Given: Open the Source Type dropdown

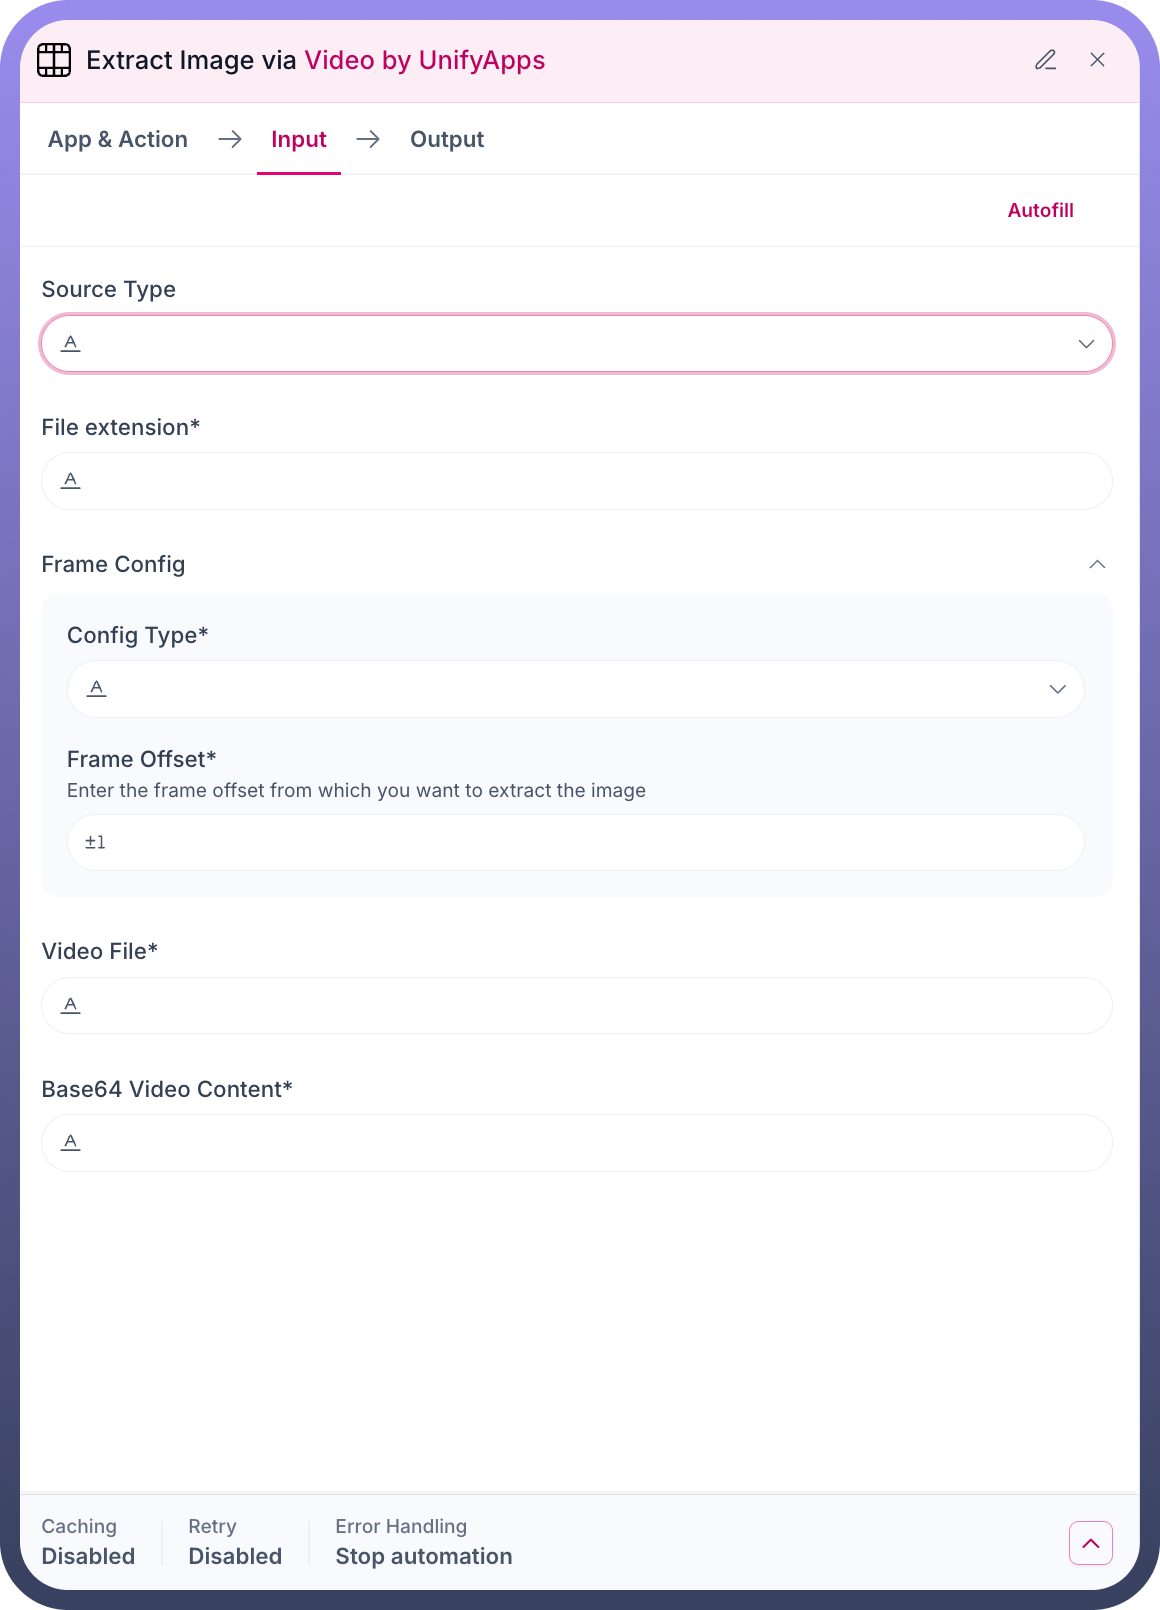Looking at the screenshot, I should click(x=577, y=344).
